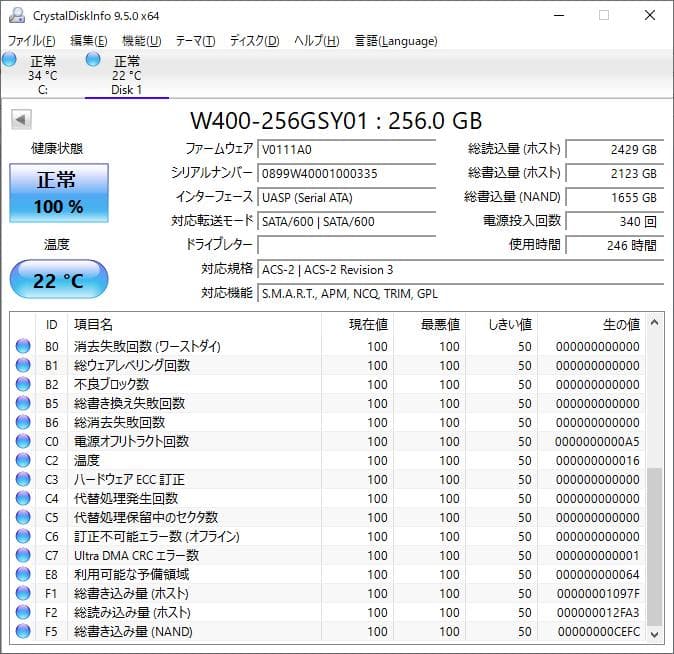Click power on hours value 246 時間
The image size is (674, 654).
pos(615,245)
